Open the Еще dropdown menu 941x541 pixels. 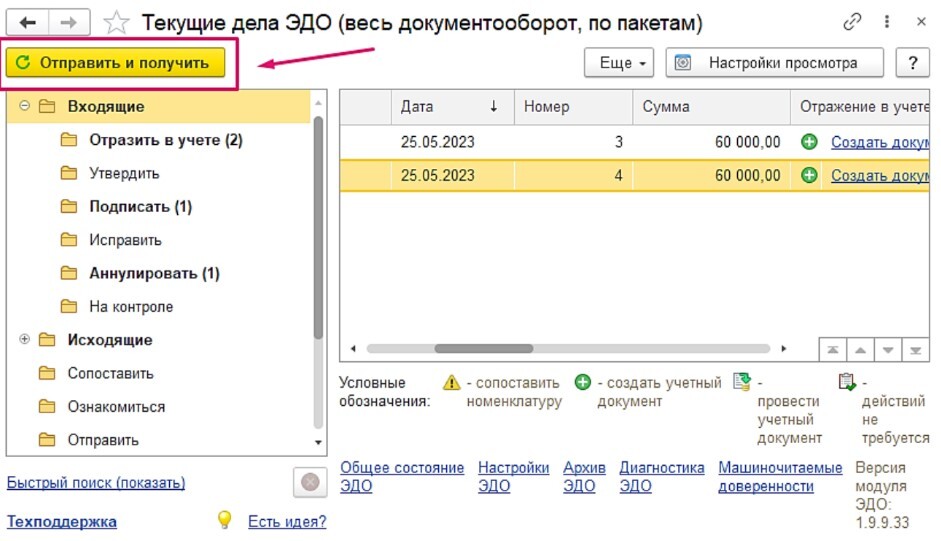[619, 63]
